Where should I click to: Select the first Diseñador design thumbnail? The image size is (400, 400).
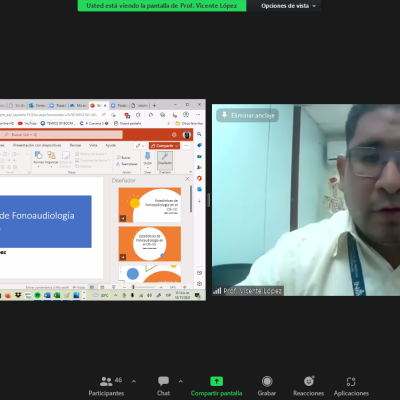(150, 205)
